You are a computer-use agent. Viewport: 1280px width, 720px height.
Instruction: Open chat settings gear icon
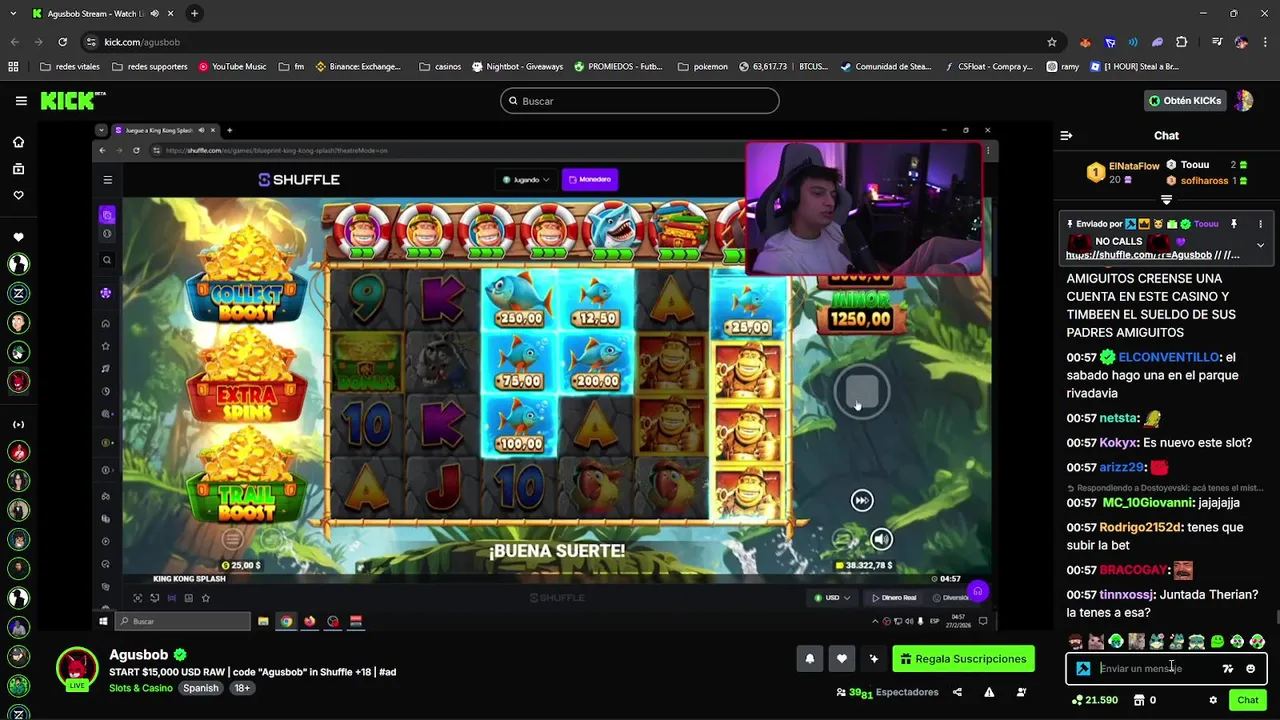(1213, 700)
